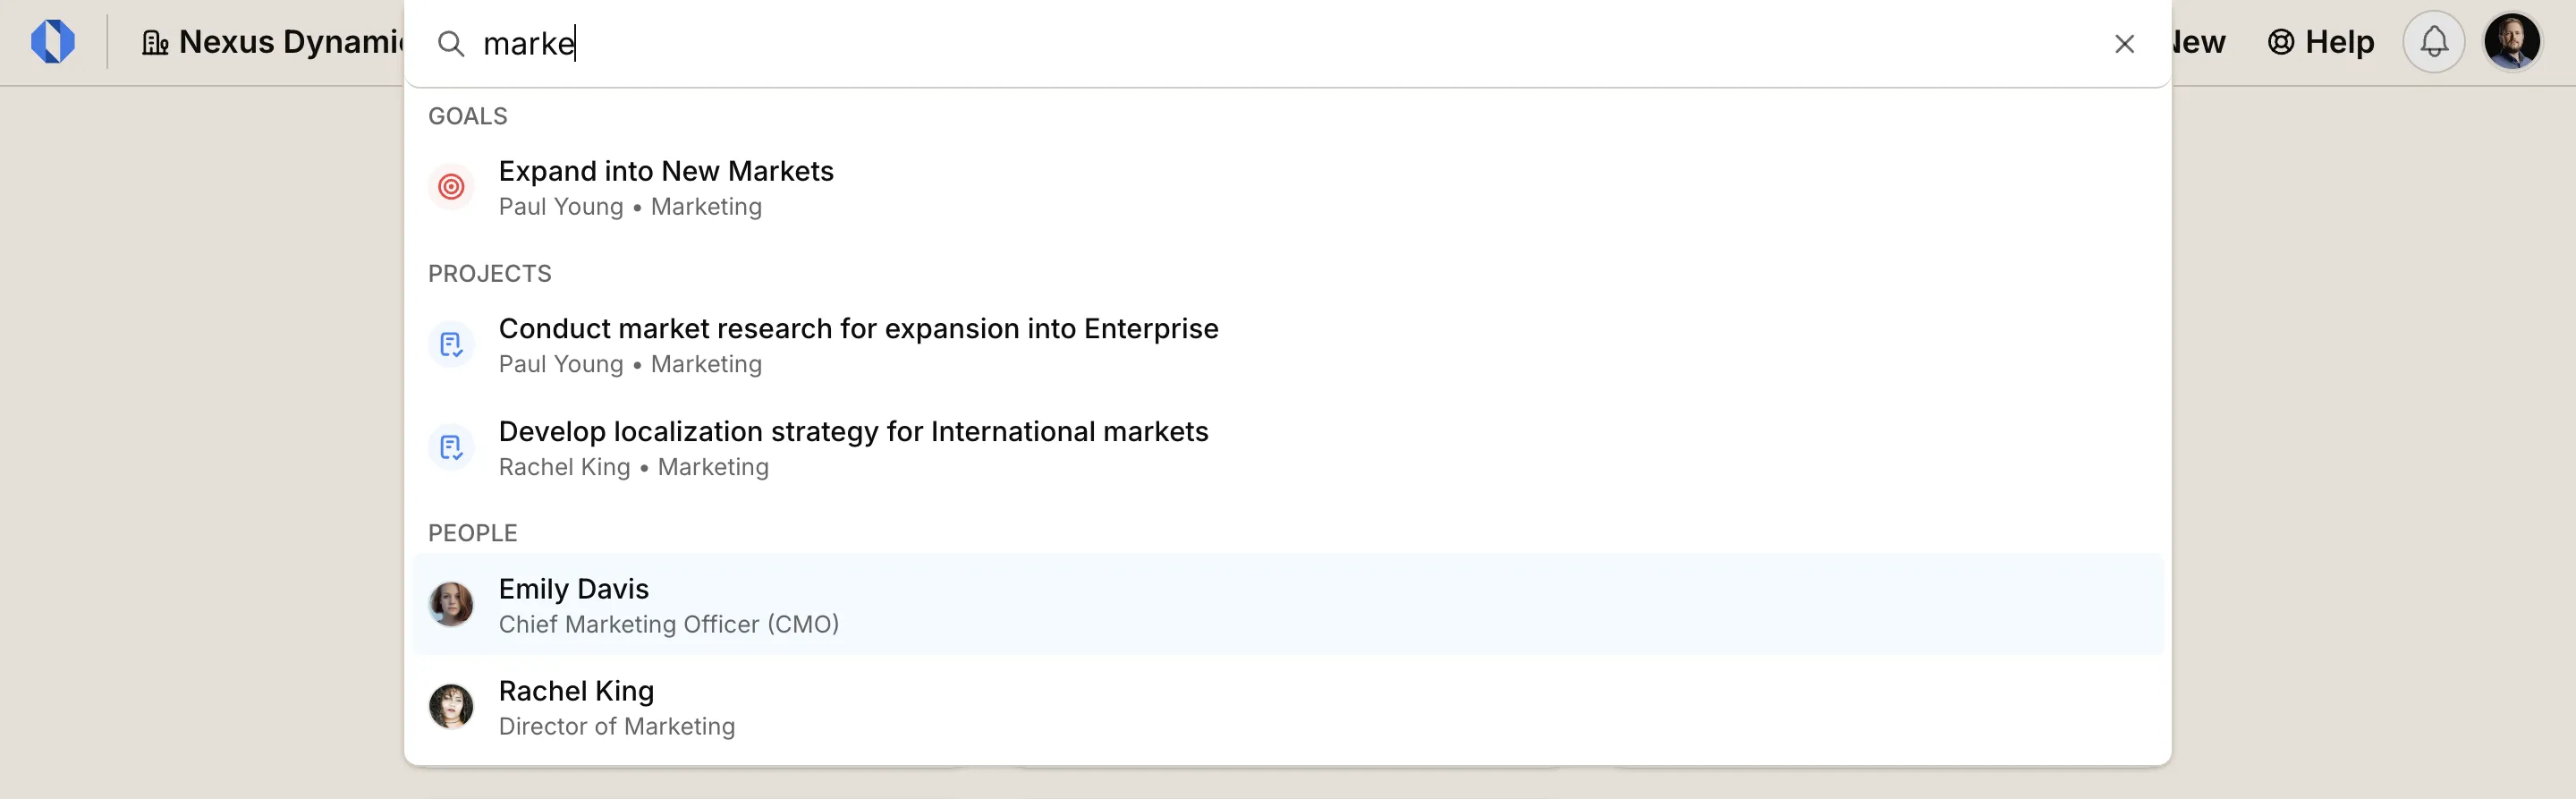Image resolution: width=2576 pixels, height=799 pixels.
Task: Select Rachel King from the people results
Action: tap(576, 690)
